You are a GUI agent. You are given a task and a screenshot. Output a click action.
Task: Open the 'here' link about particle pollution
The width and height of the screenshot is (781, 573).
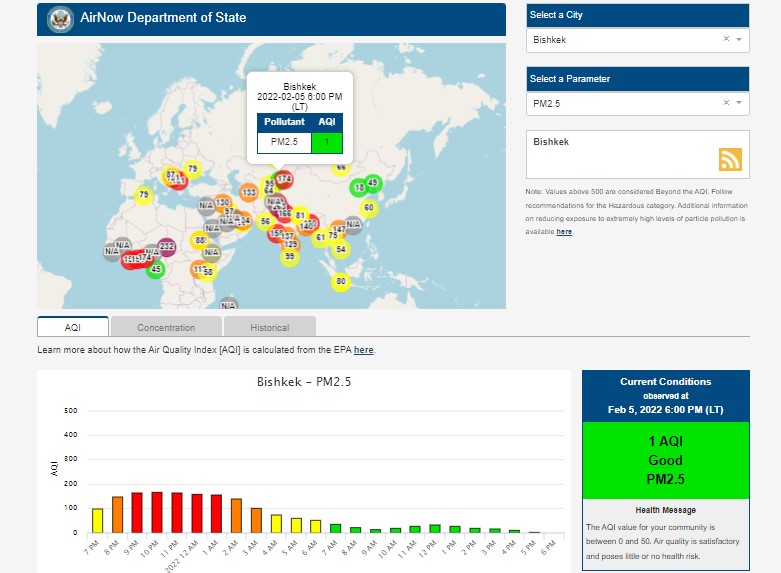click(564, 231)
